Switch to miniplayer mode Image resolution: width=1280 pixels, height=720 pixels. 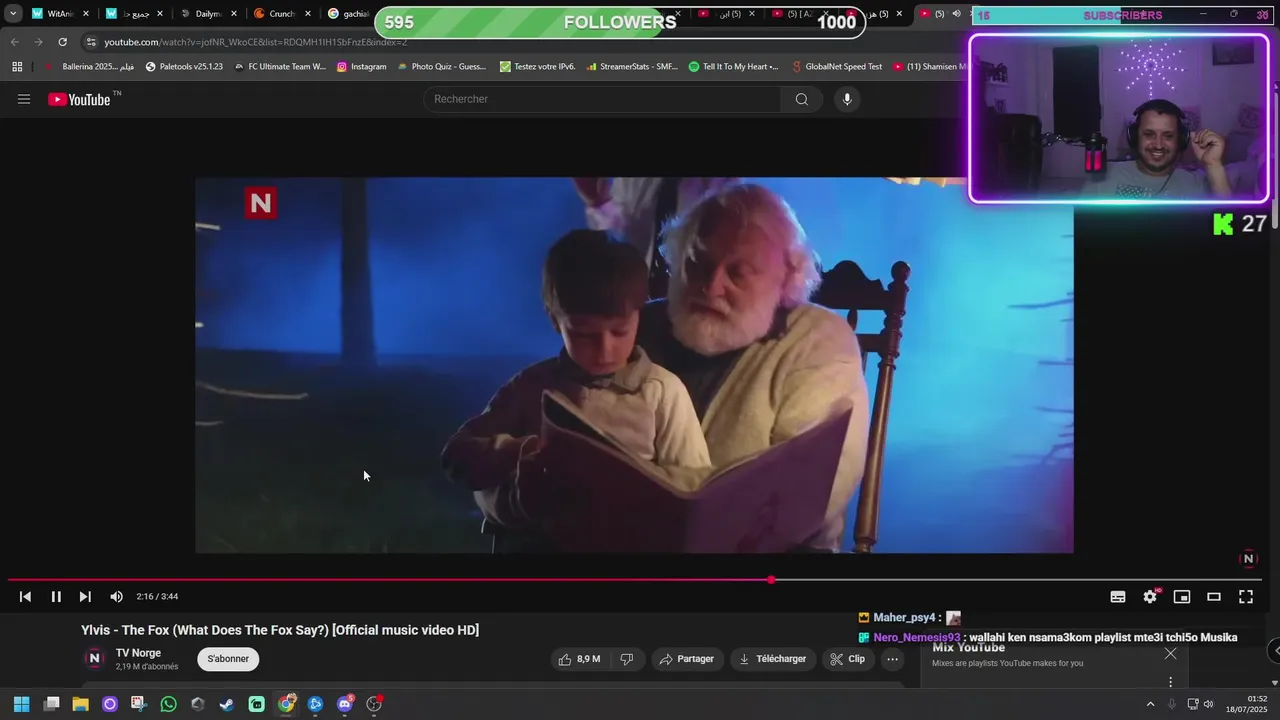pos(1182,597)
